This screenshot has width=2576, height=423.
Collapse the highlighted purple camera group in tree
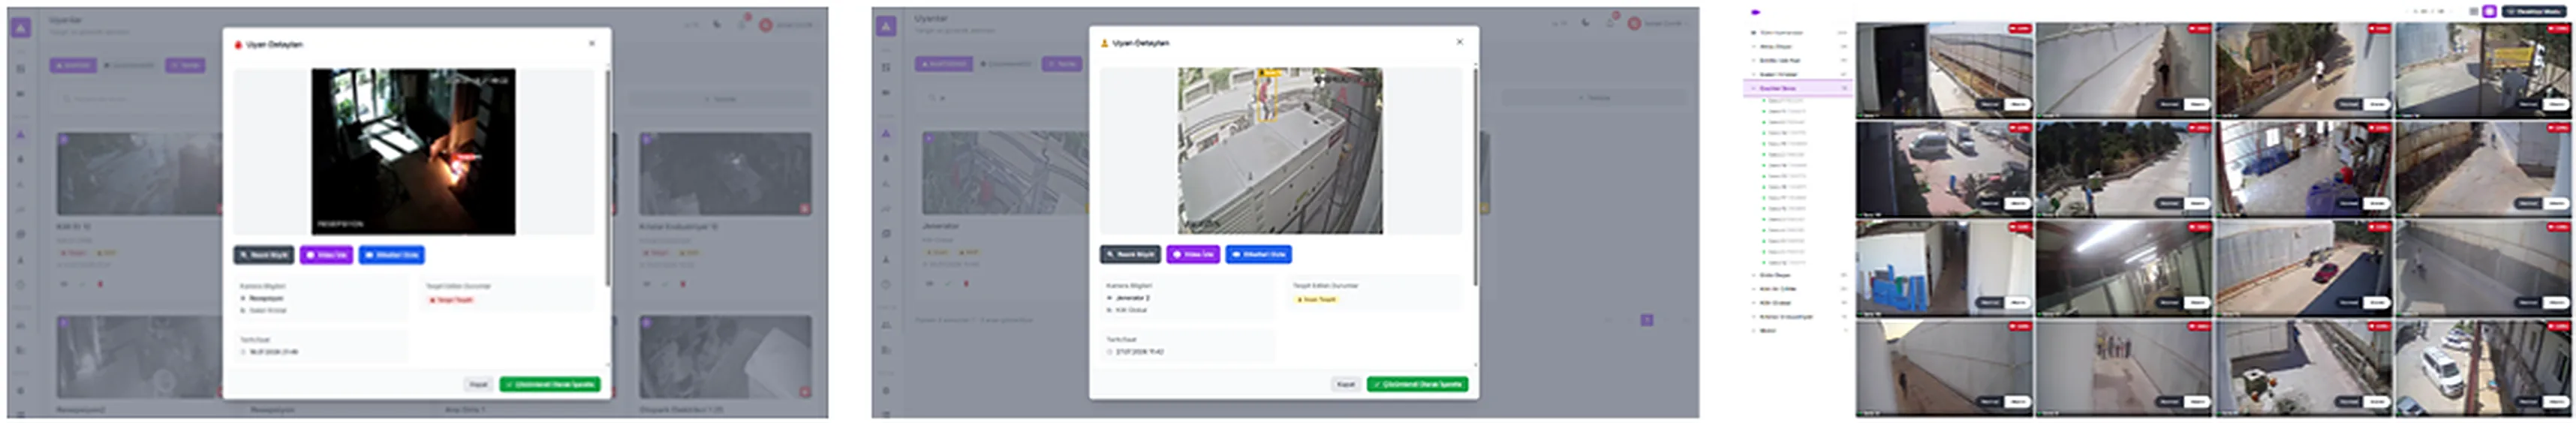(1753, 88)
